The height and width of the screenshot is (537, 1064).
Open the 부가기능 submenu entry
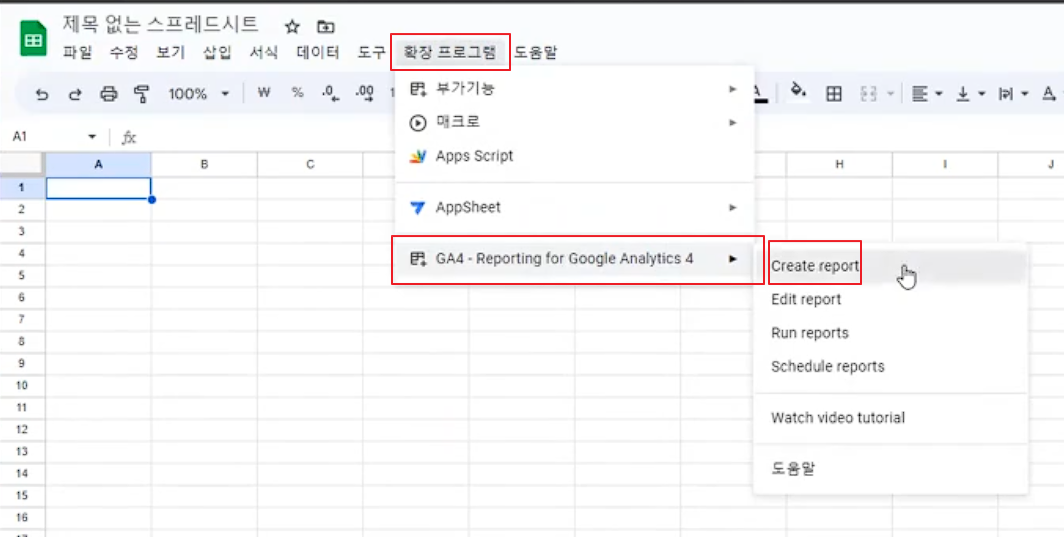click(574, 89)
